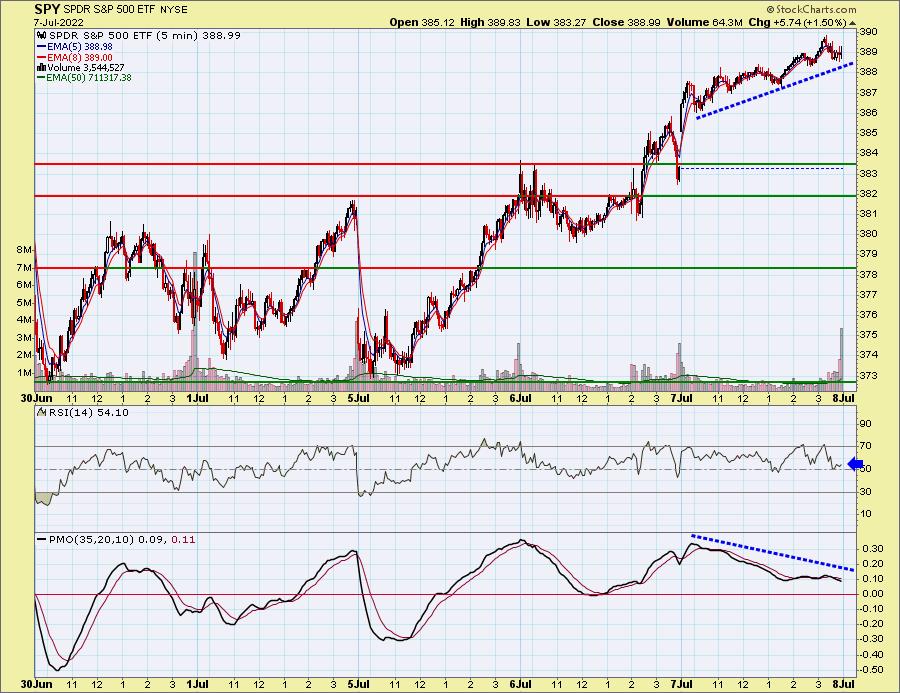Viewport: 900px width, 693px height.
Task: Click the 0.00 label on the PMO axis
Action: tap(872, 594)
